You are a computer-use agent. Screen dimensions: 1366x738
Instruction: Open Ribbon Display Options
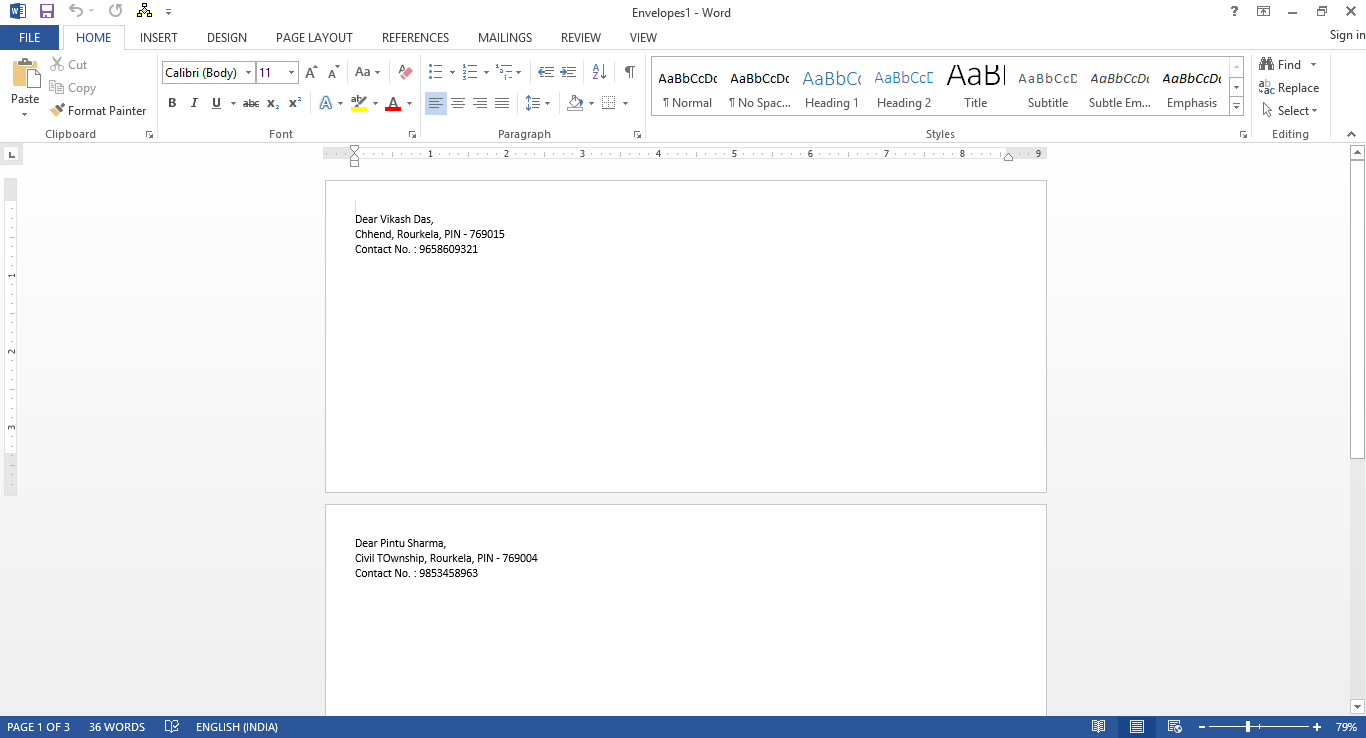[1264, 12]
